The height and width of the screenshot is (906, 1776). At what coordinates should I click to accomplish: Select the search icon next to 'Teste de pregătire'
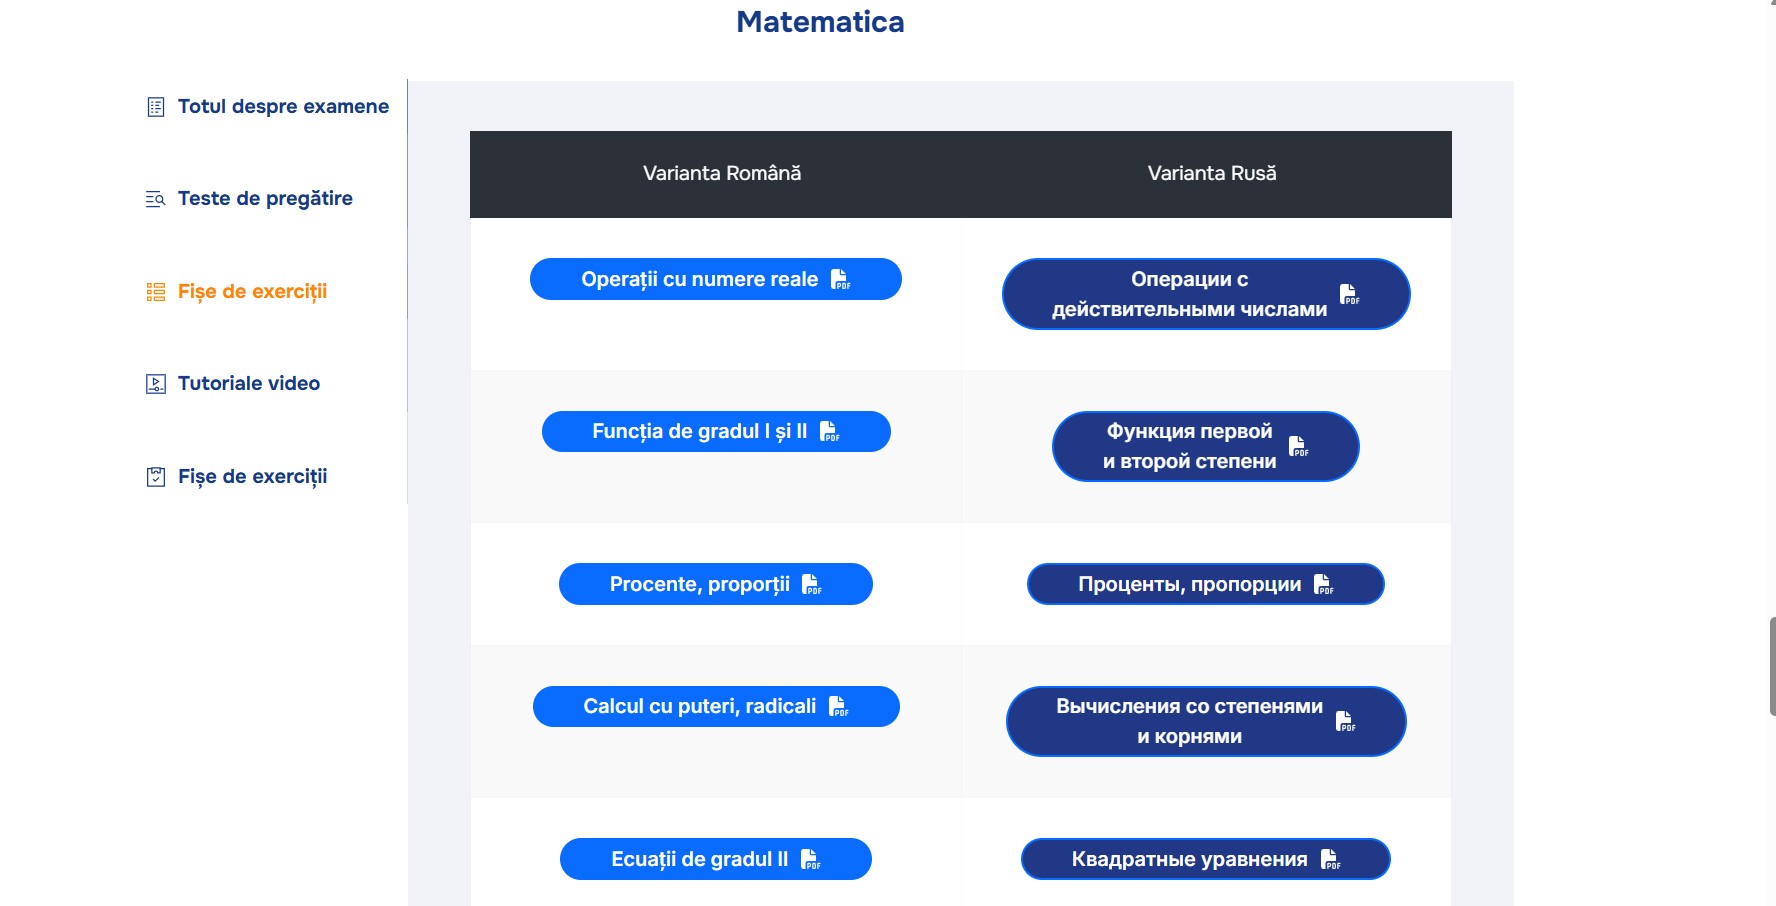point(155,199)
